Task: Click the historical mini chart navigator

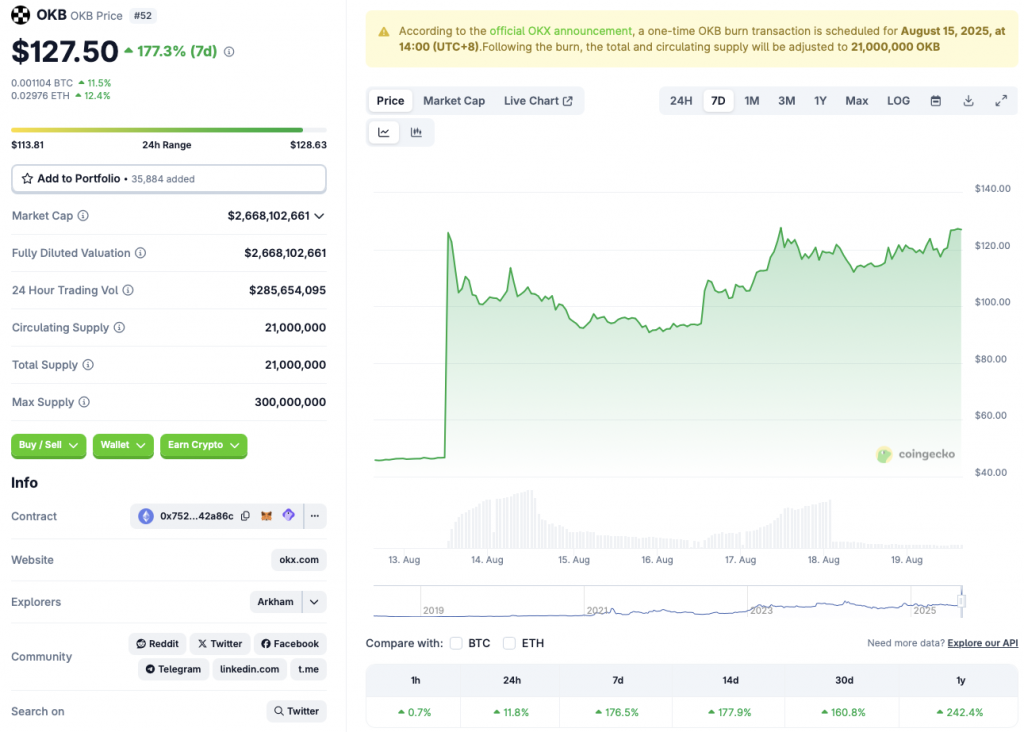Action: [667, 601]
